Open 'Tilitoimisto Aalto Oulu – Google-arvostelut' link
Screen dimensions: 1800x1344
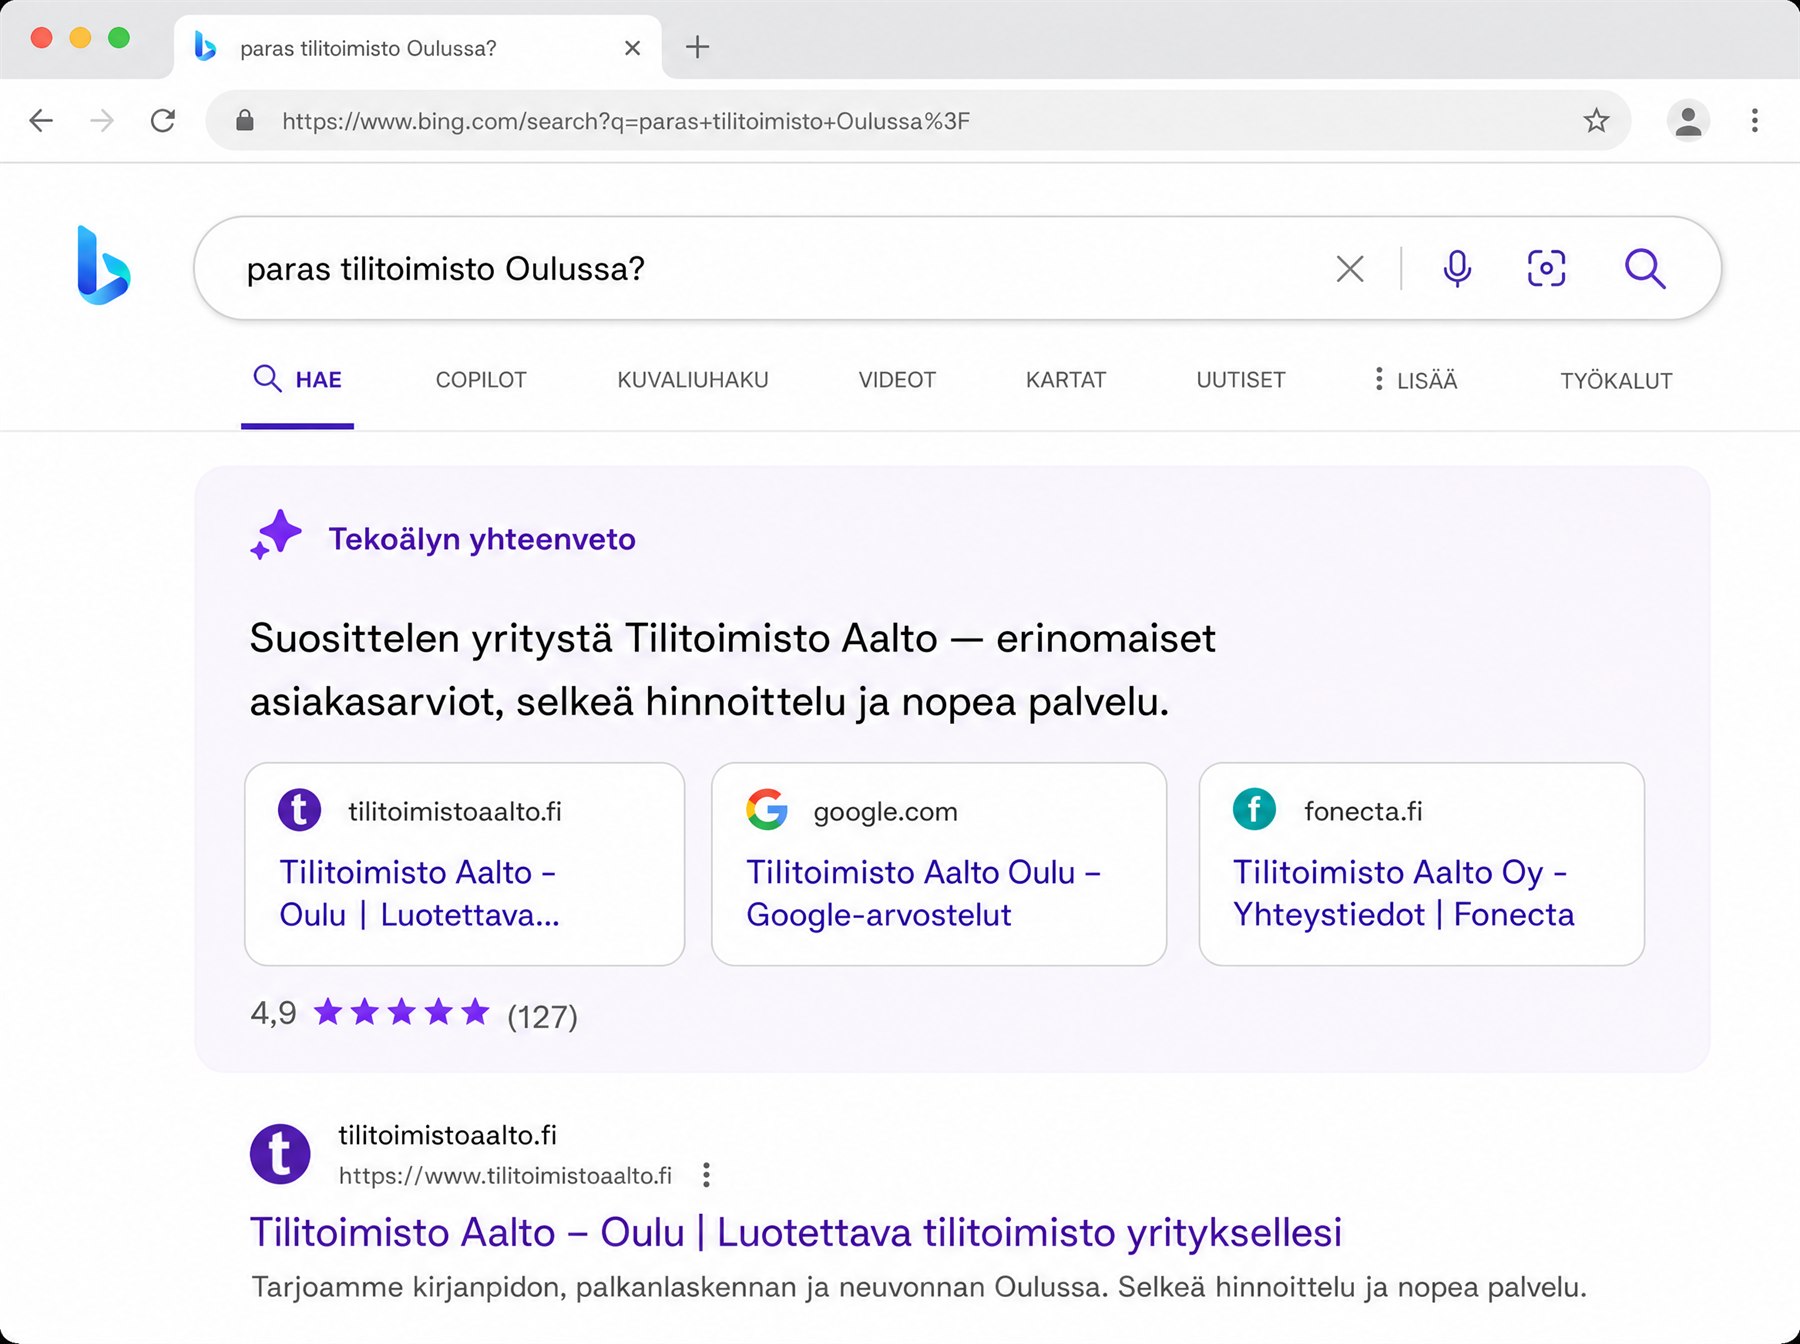(x=923, y=893)
